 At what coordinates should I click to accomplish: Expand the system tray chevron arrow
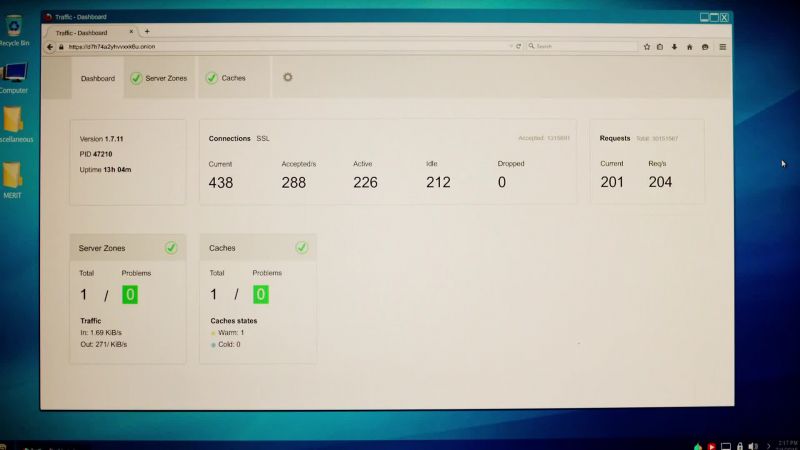point(769,446)
